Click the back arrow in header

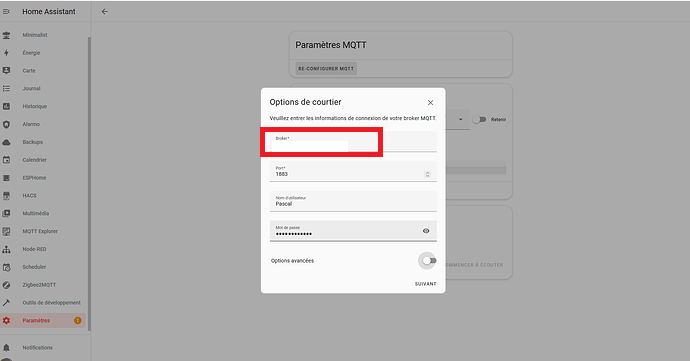(104, 11)
